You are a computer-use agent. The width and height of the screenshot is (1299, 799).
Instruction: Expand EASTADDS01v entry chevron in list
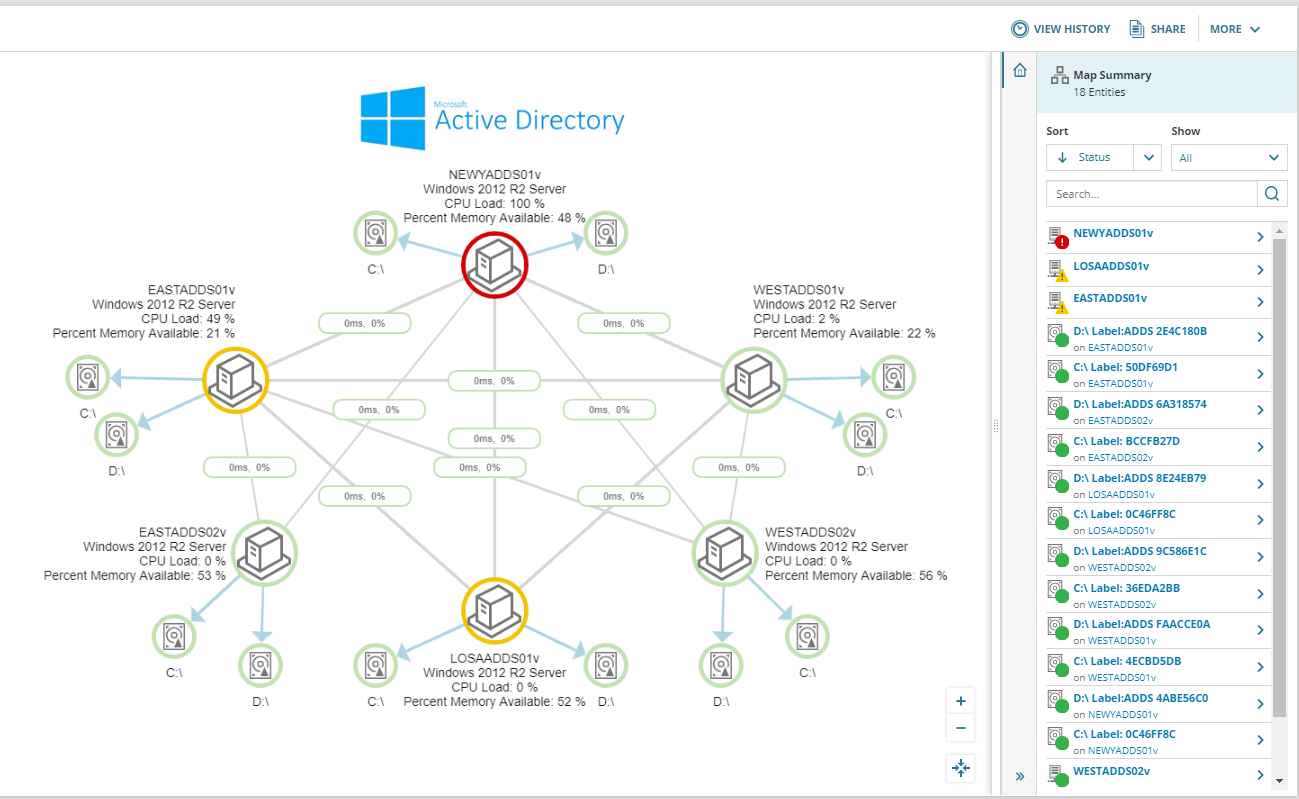[1260, 302]
